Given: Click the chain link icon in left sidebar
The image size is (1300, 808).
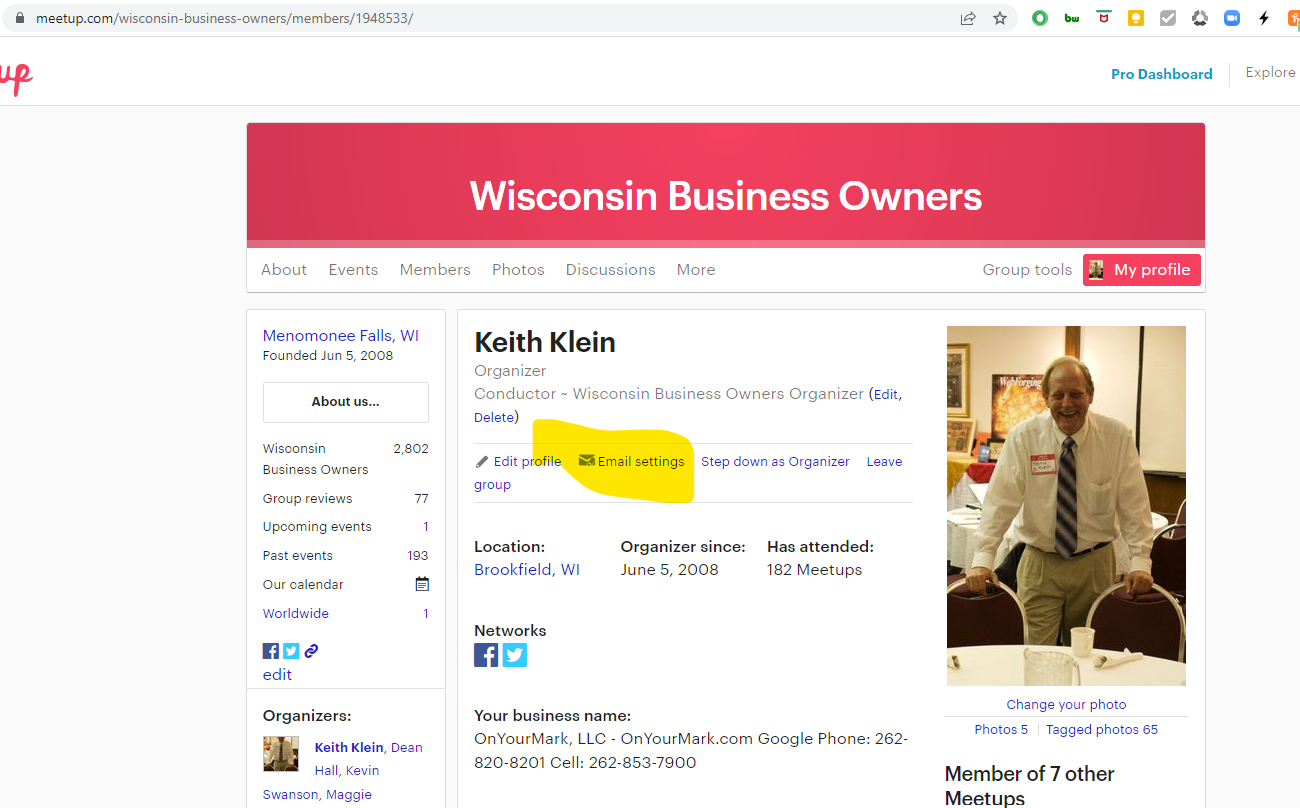Looking at the screenshot, I should (311, 651).
